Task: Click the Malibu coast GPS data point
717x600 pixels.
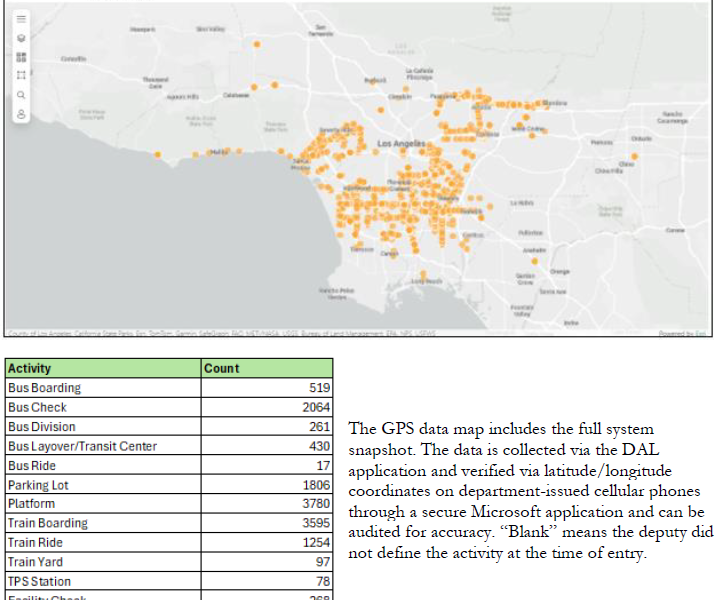Action: tap(195, 155)
